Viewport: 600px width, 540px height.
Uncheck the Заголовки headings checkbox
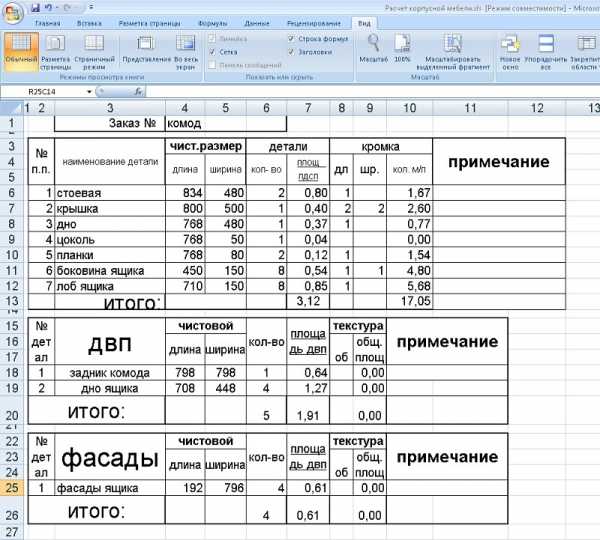pos(292,51)
